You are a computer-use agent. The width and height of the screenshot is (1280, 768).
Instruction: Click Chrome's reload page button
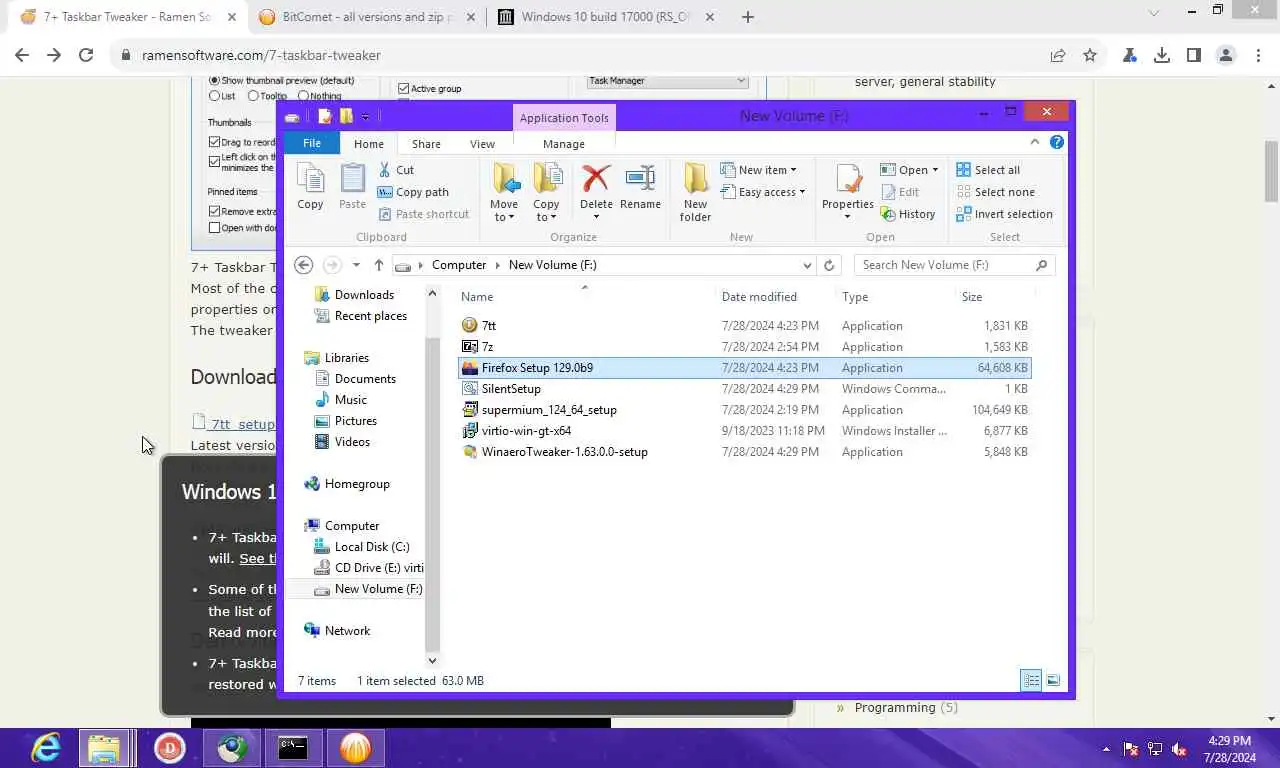coord(86,55)
